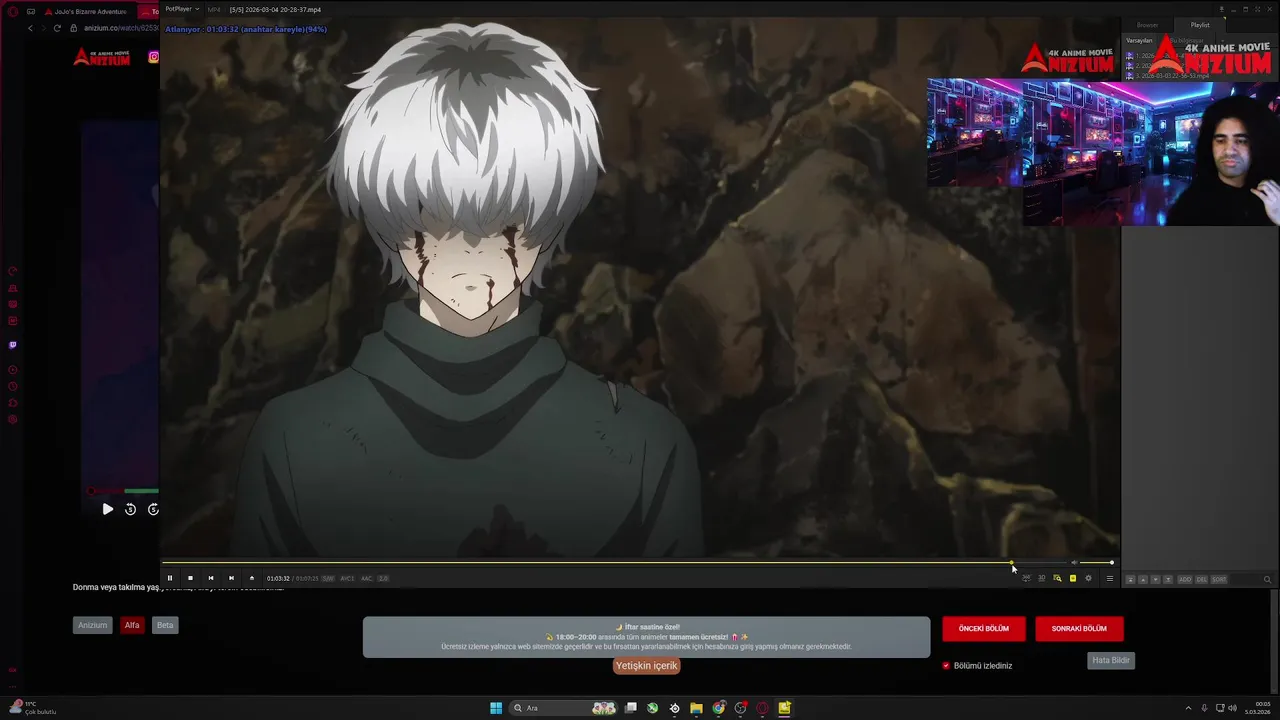Switch to JoJo's Bizarre Adventure browser tab
Viewport: 1280px width, 720px height.
point(86,11)
